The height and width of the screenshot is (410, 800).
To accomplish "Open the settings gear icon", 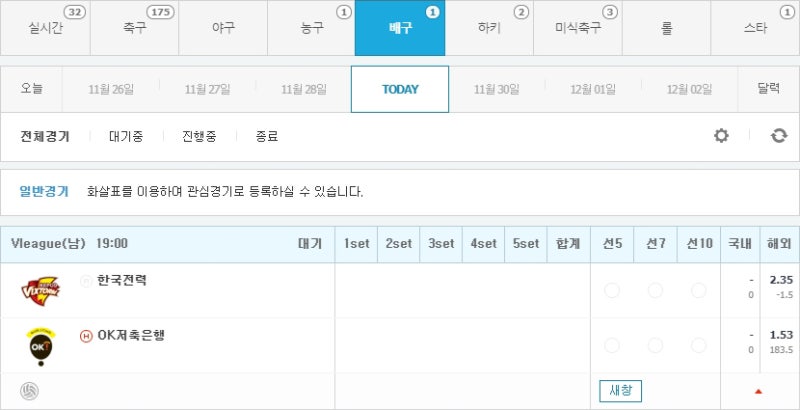I will tap(721, 136).
